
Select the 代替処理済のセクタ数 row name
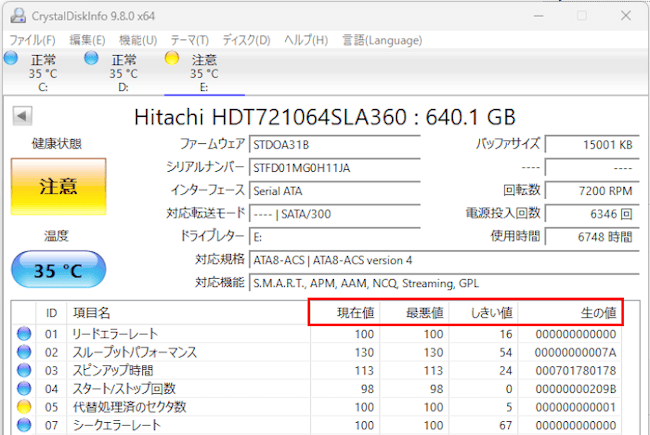tap(129, 407)
